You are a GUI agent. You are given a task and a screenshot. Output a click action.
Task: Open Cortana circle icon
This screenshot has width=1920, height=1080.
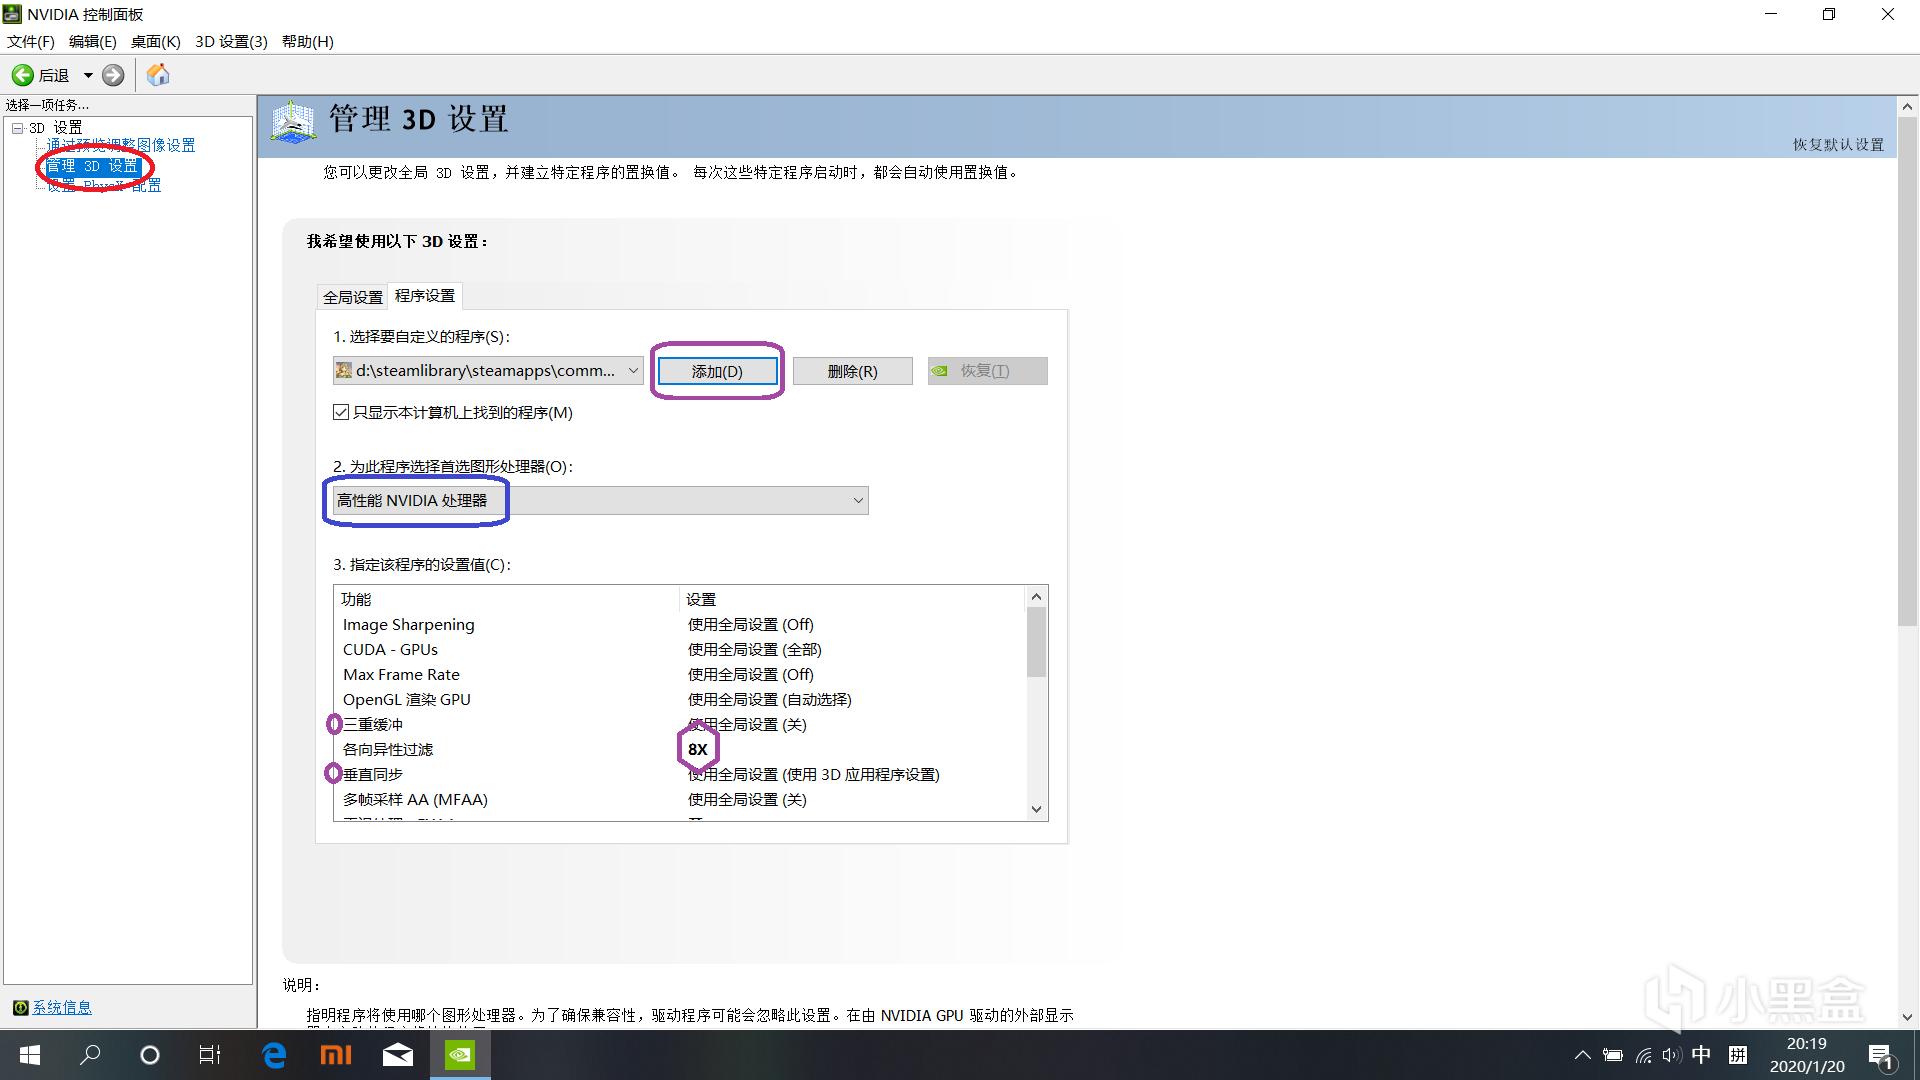pyautogui.click(x=150, y=1055)
